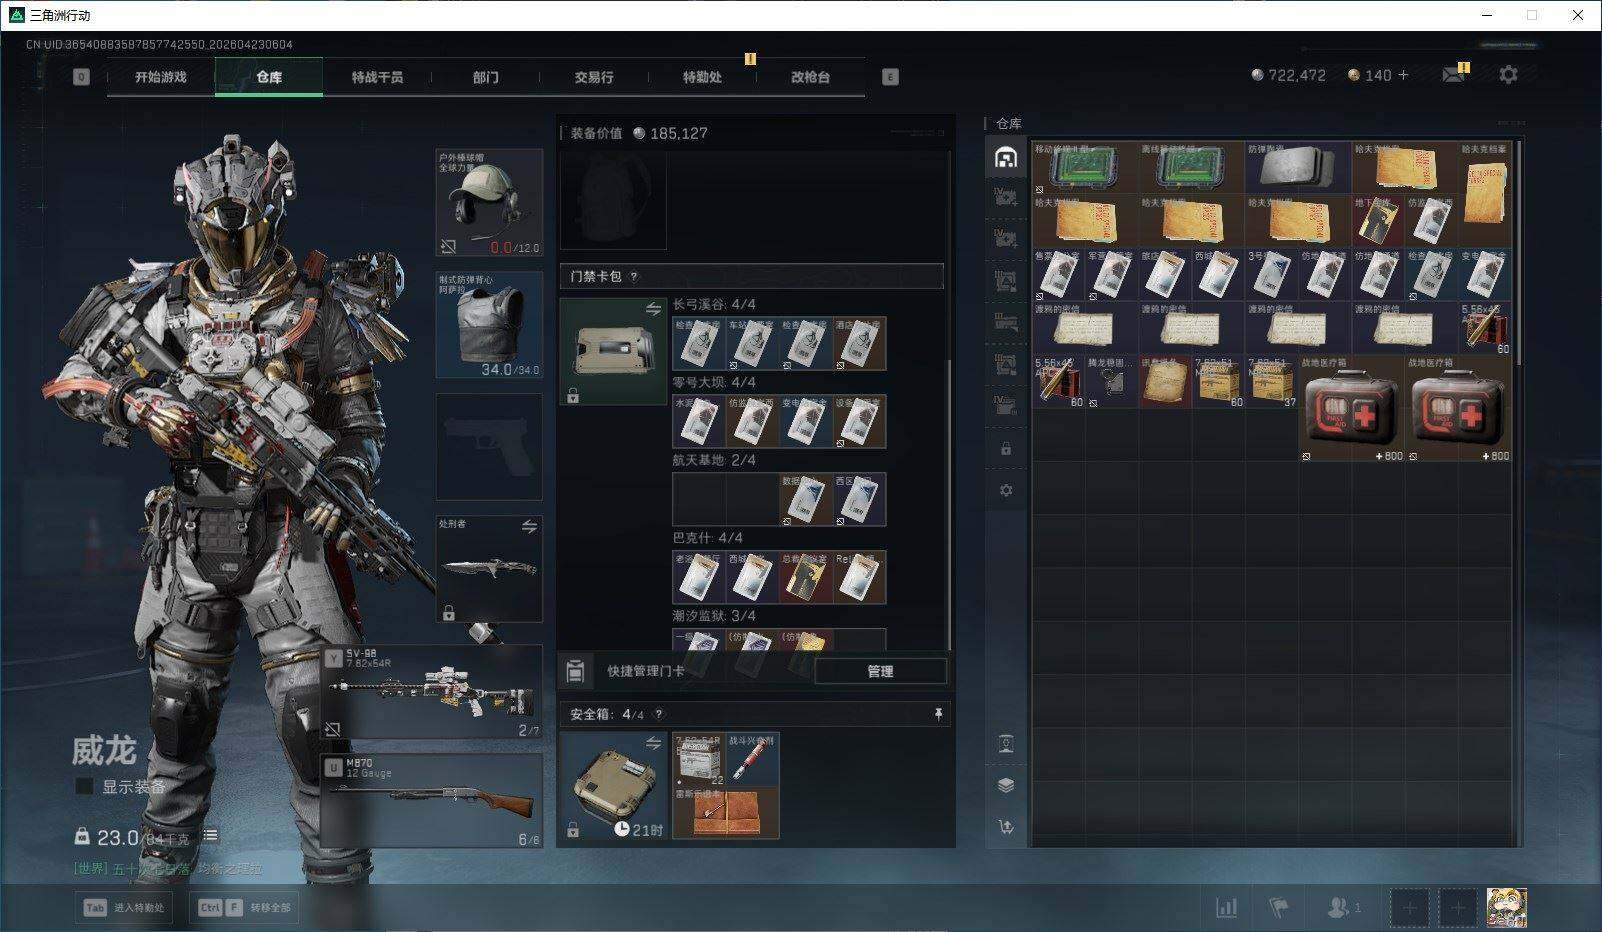Click the 转移全部 button
Viewport: 1602px width, 932px height.
point(245,907)
